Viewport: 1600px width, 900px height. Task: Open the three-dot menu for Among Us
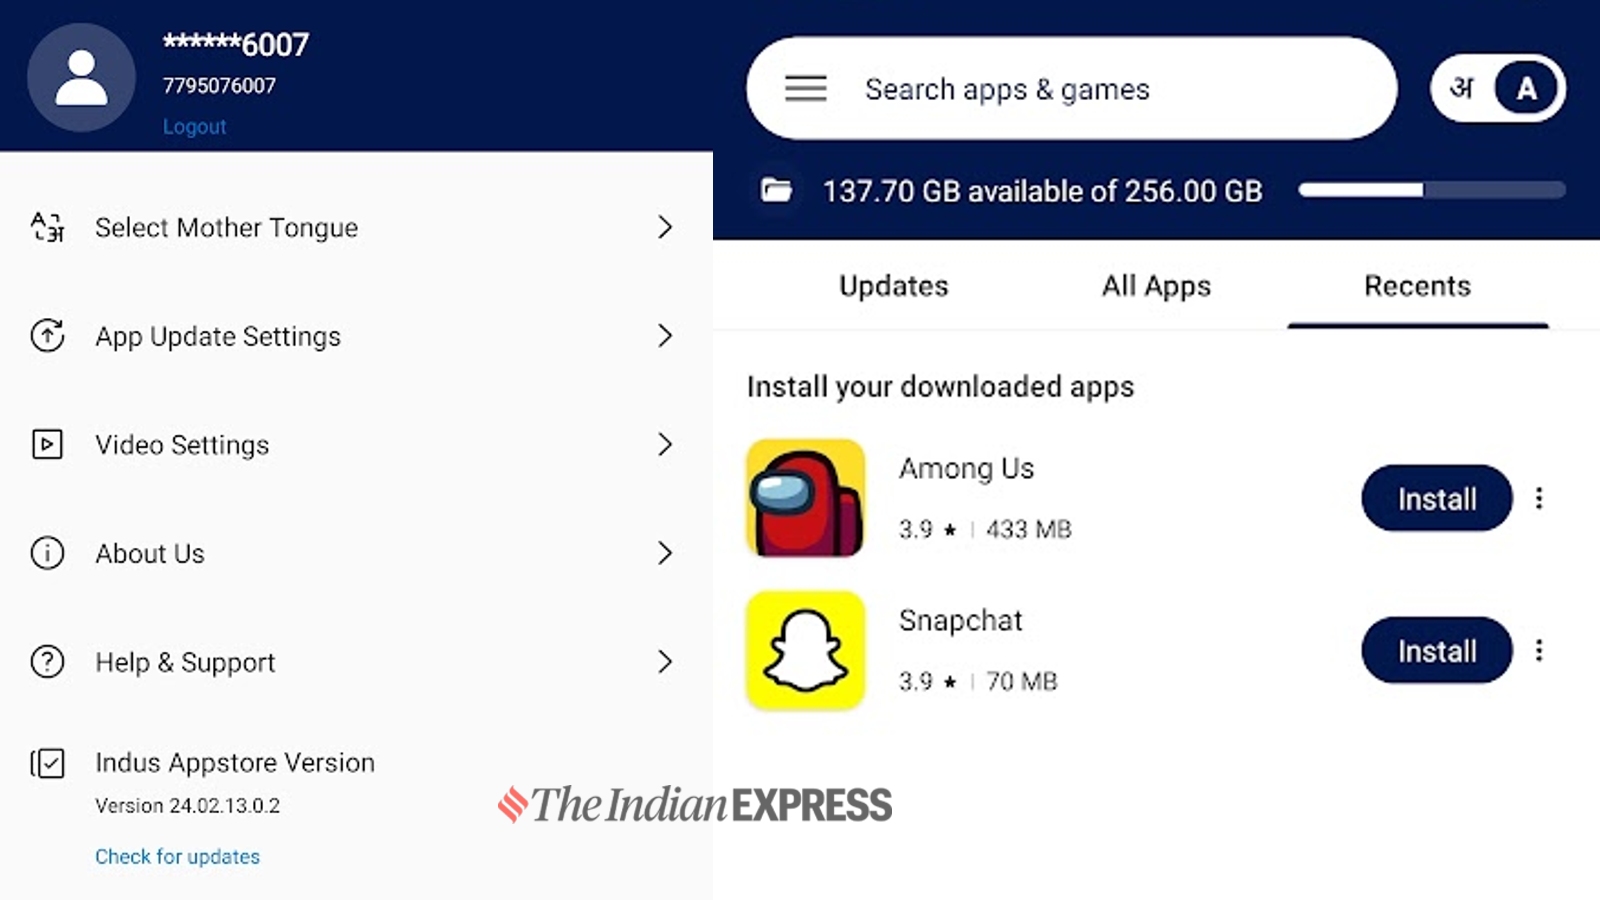click(x=1540, y=498)
